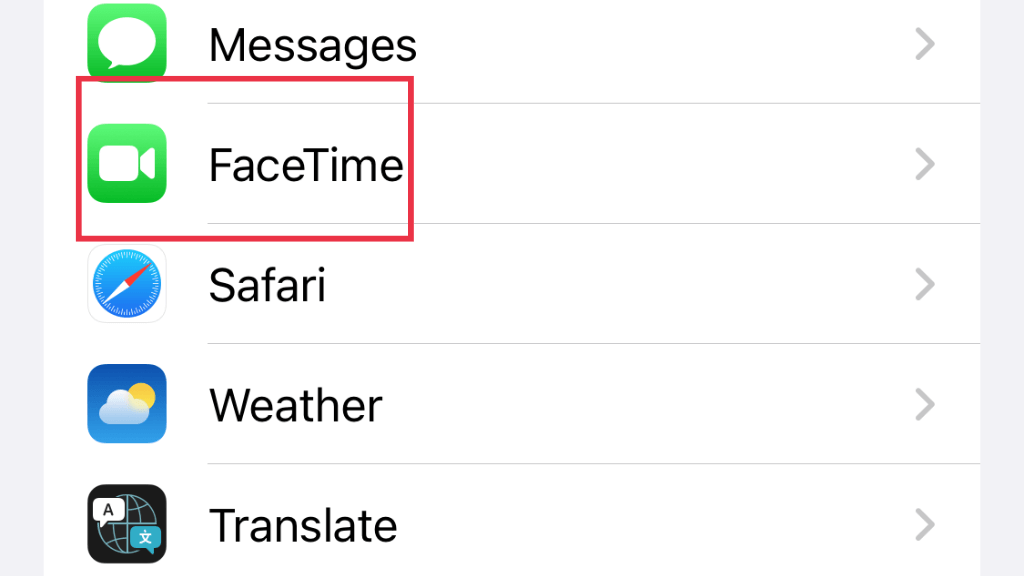This screenshot has height=576, width=1024.
Task: Click the Weather row disclosure chevron
Action: point(925,404)
